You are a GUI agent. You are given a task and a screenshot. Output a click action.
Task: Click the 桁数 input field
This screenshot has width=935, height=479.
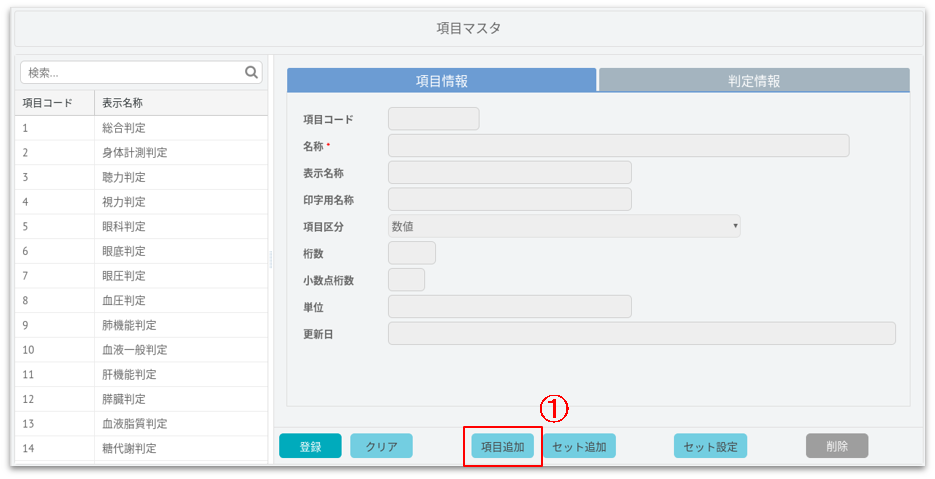[411, 253]
